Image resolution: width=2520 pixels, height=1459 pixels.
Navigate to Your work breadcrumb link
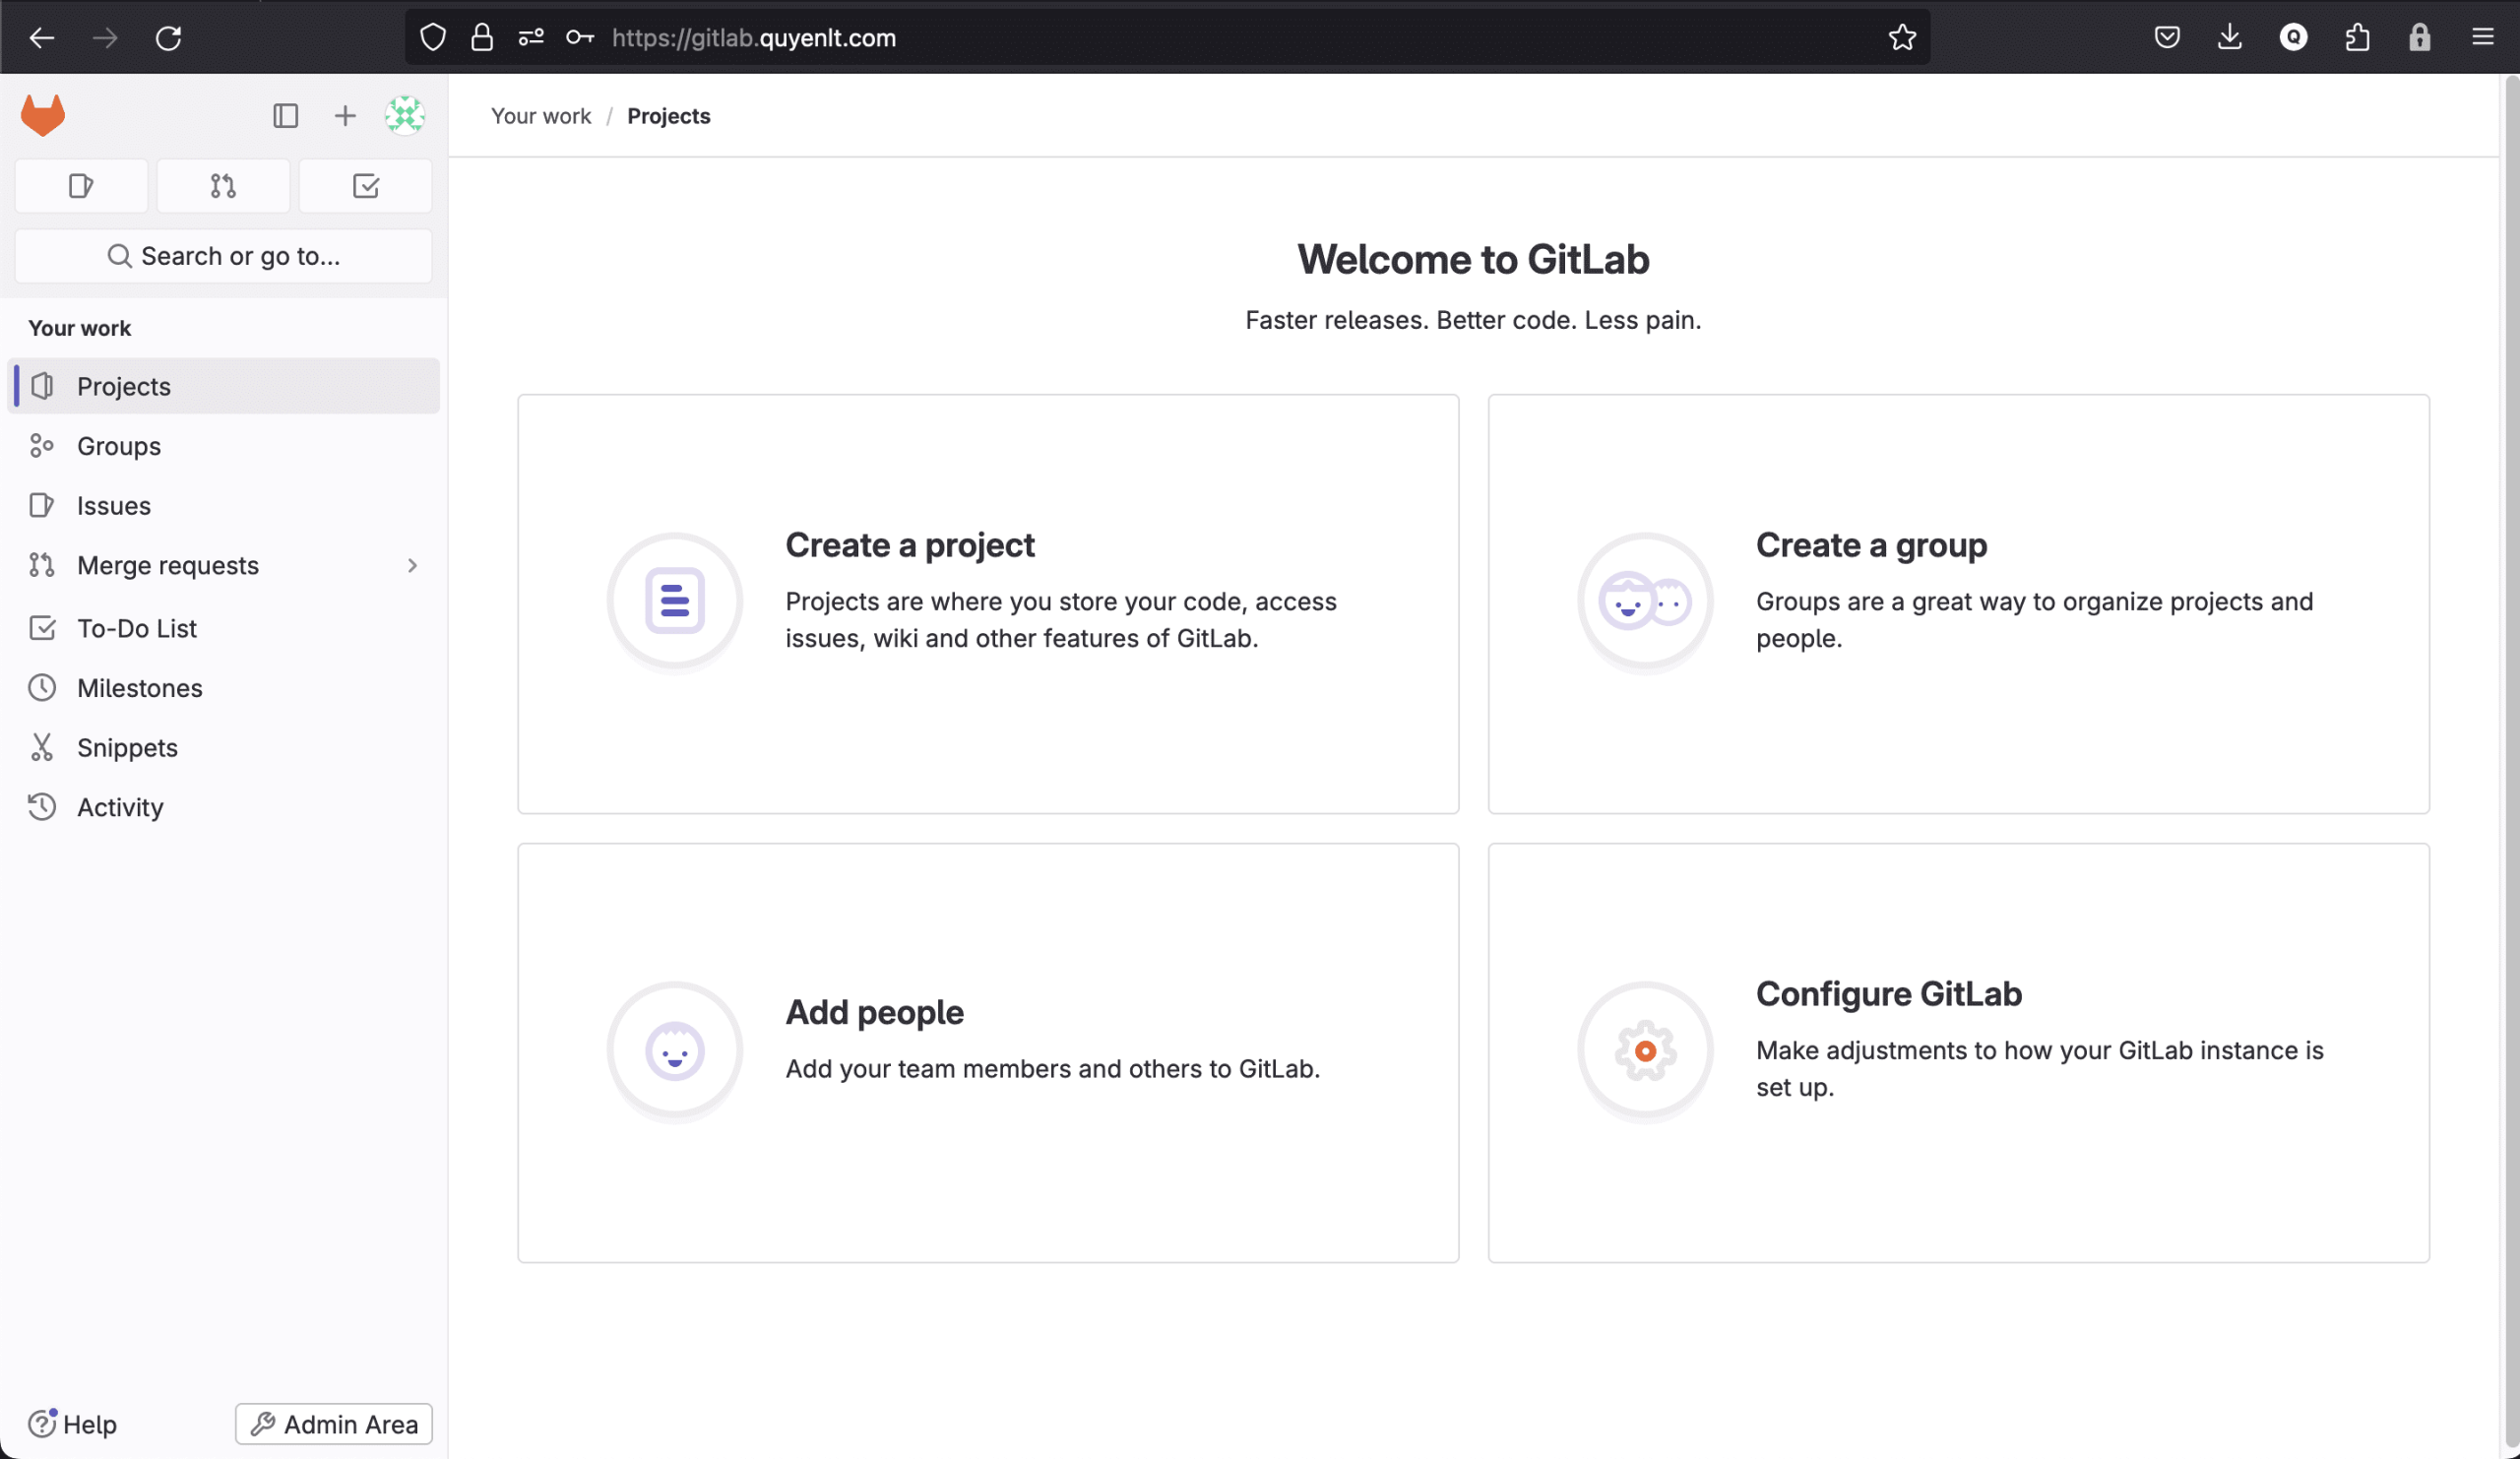[x=540, y=116]
